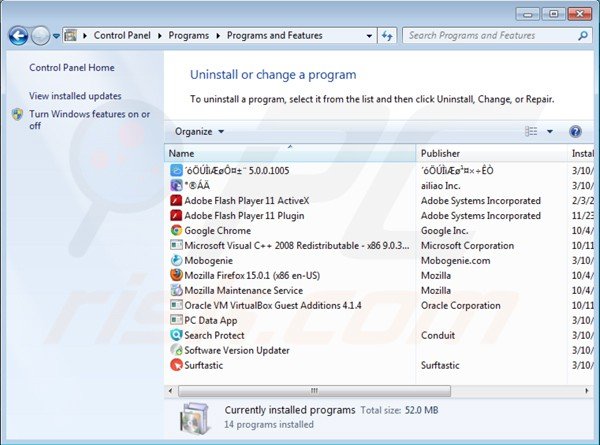Click the scroll left arrow of the list

[x=170, y=391]
